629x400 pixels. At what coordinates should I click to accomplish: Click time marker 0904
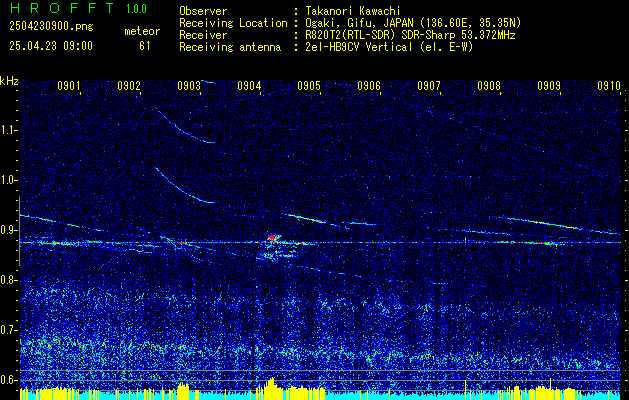click(x=249, y=85)
